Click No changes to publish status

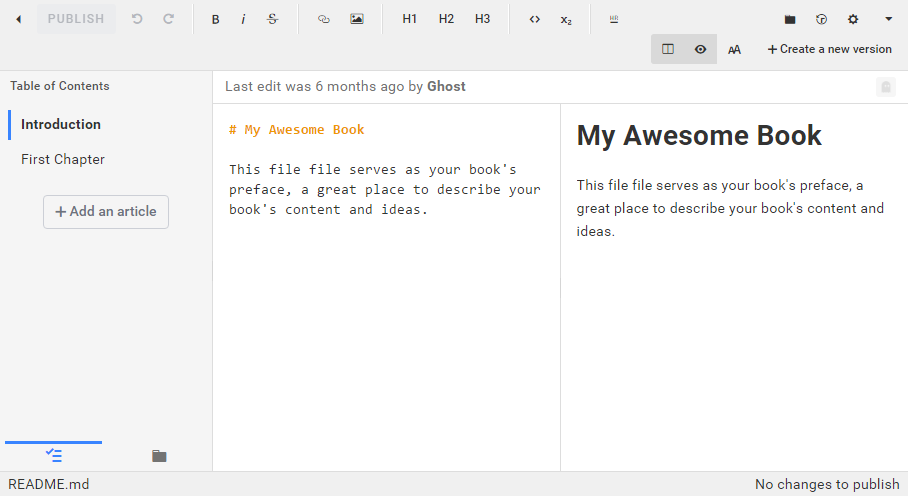point(827,484)
